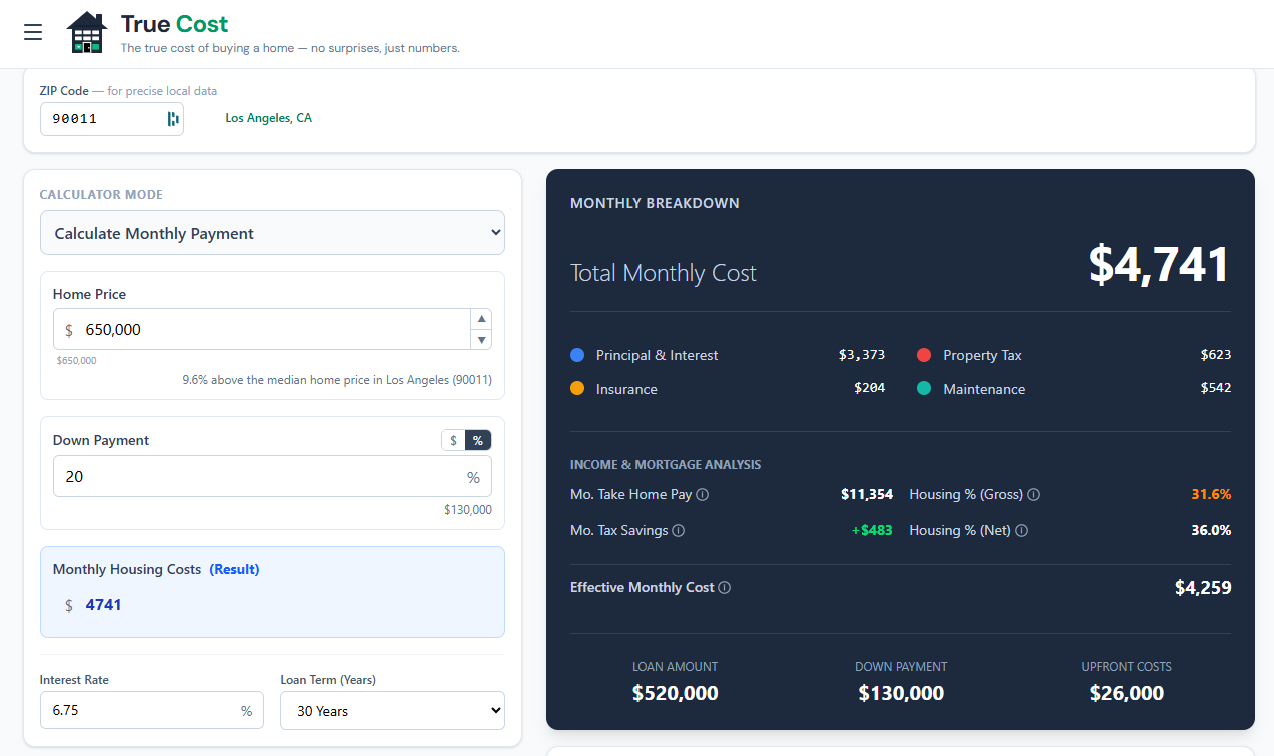Click the (Result) label

coord(234,569)
